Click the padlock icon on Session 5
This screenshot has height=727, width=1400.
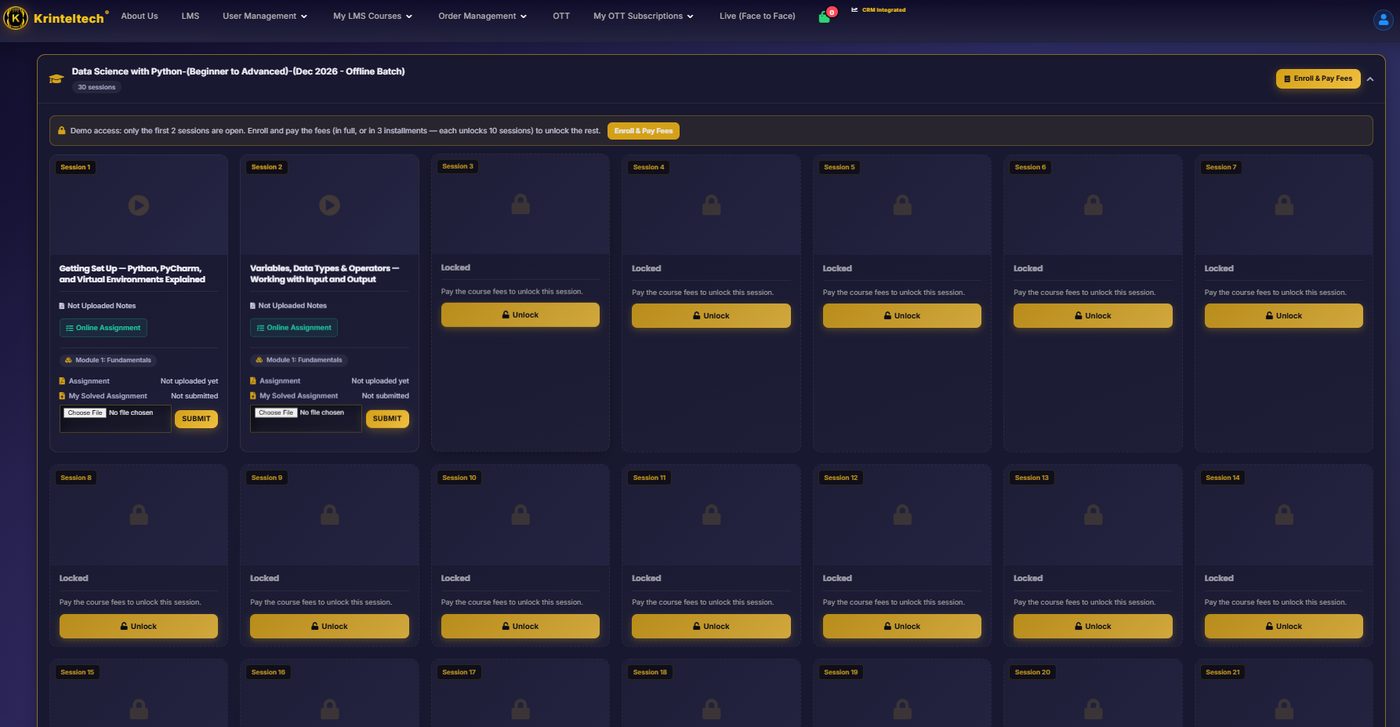[902, 205]
